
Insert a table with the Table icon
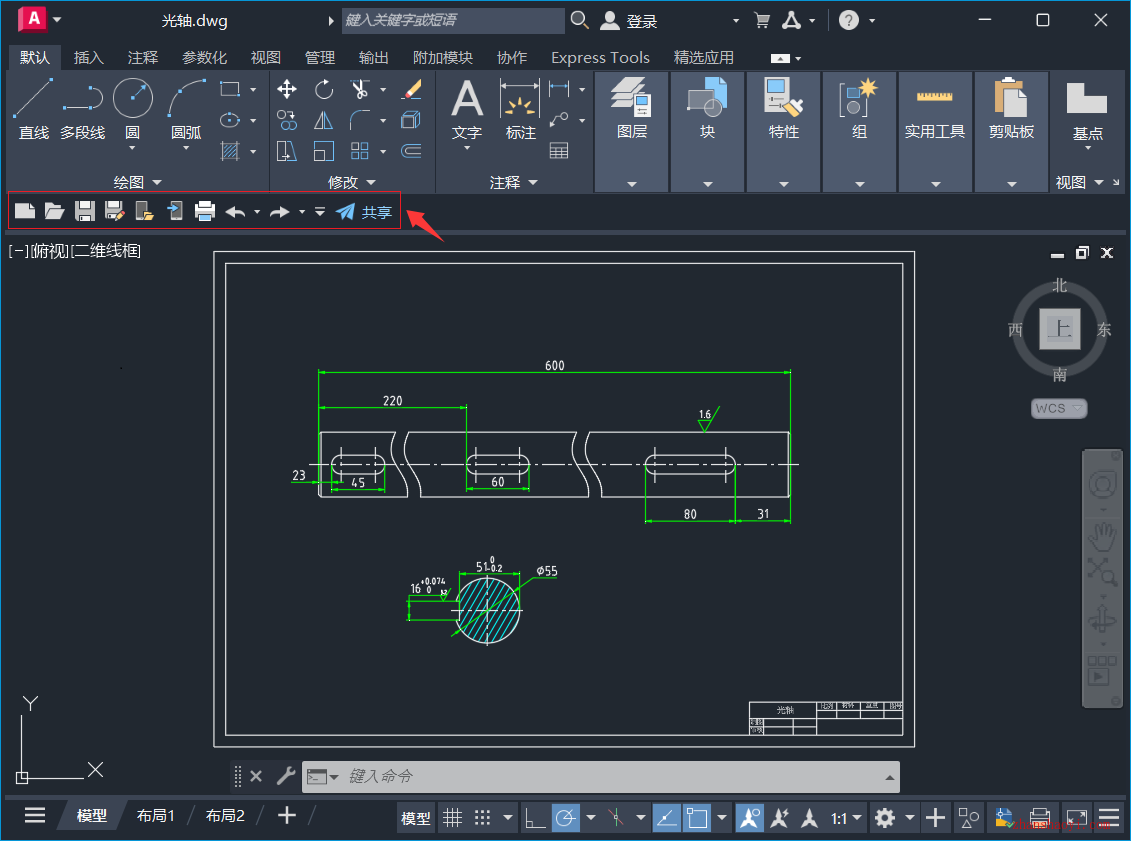pyautogui.click(x=559, y=151)
